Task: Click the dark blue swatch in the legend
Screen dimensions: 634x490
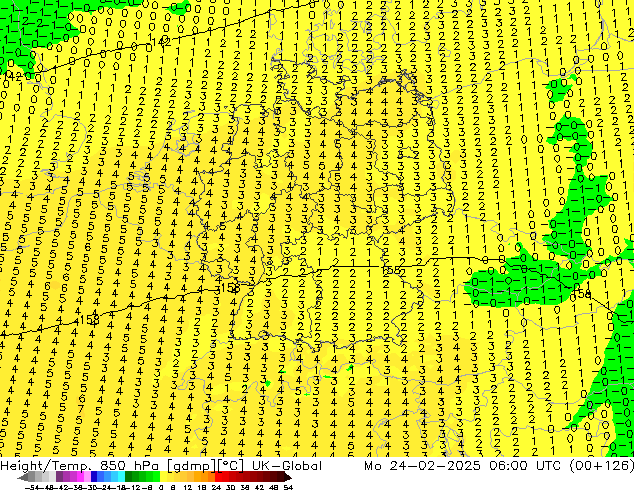Action: 94,477
